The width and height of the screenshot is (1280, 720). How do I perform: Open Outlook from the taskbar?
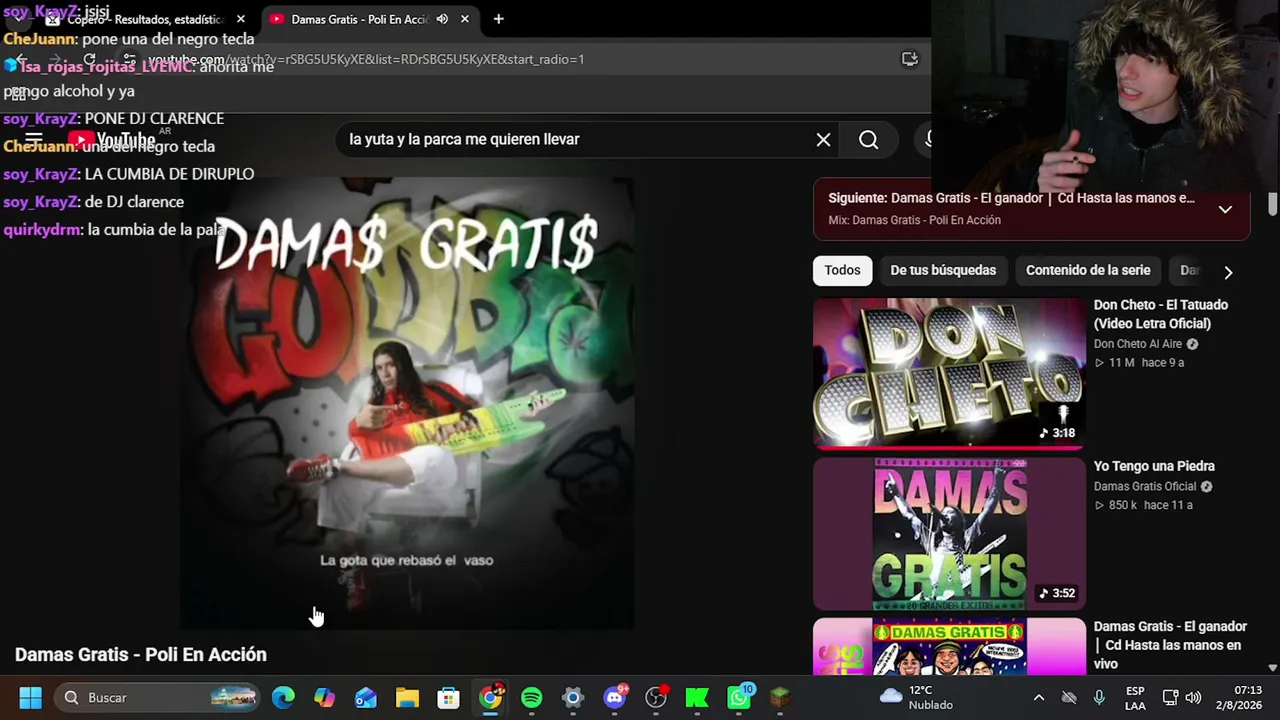point(366,697)
